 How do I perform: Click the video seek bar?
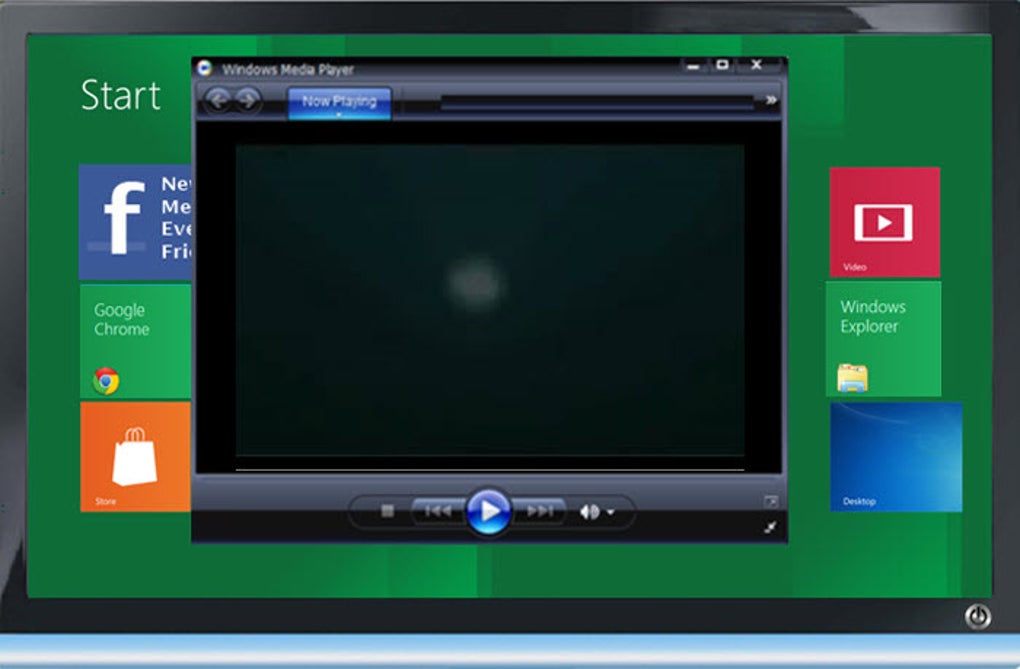coord(490,469)
